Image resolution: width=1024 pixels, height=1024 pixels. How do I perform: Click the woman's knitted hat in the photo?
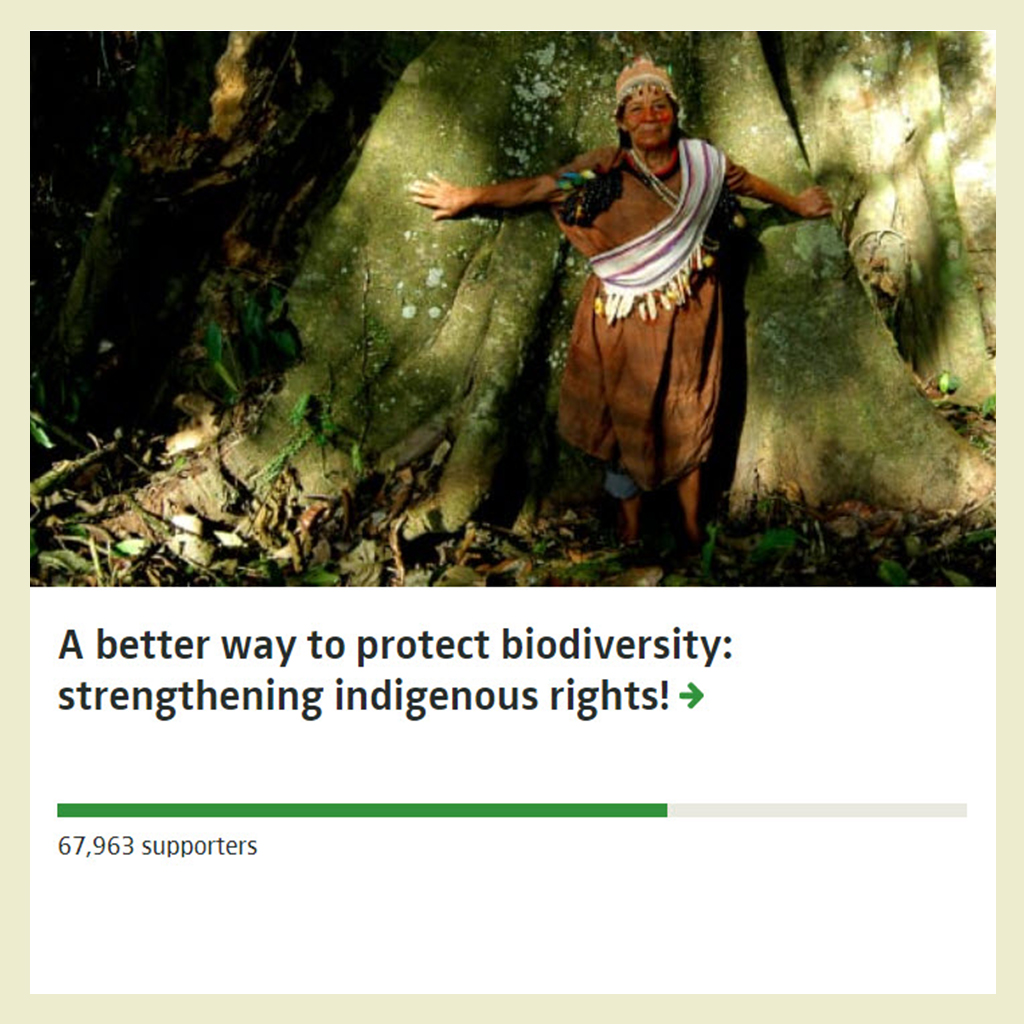644,77
